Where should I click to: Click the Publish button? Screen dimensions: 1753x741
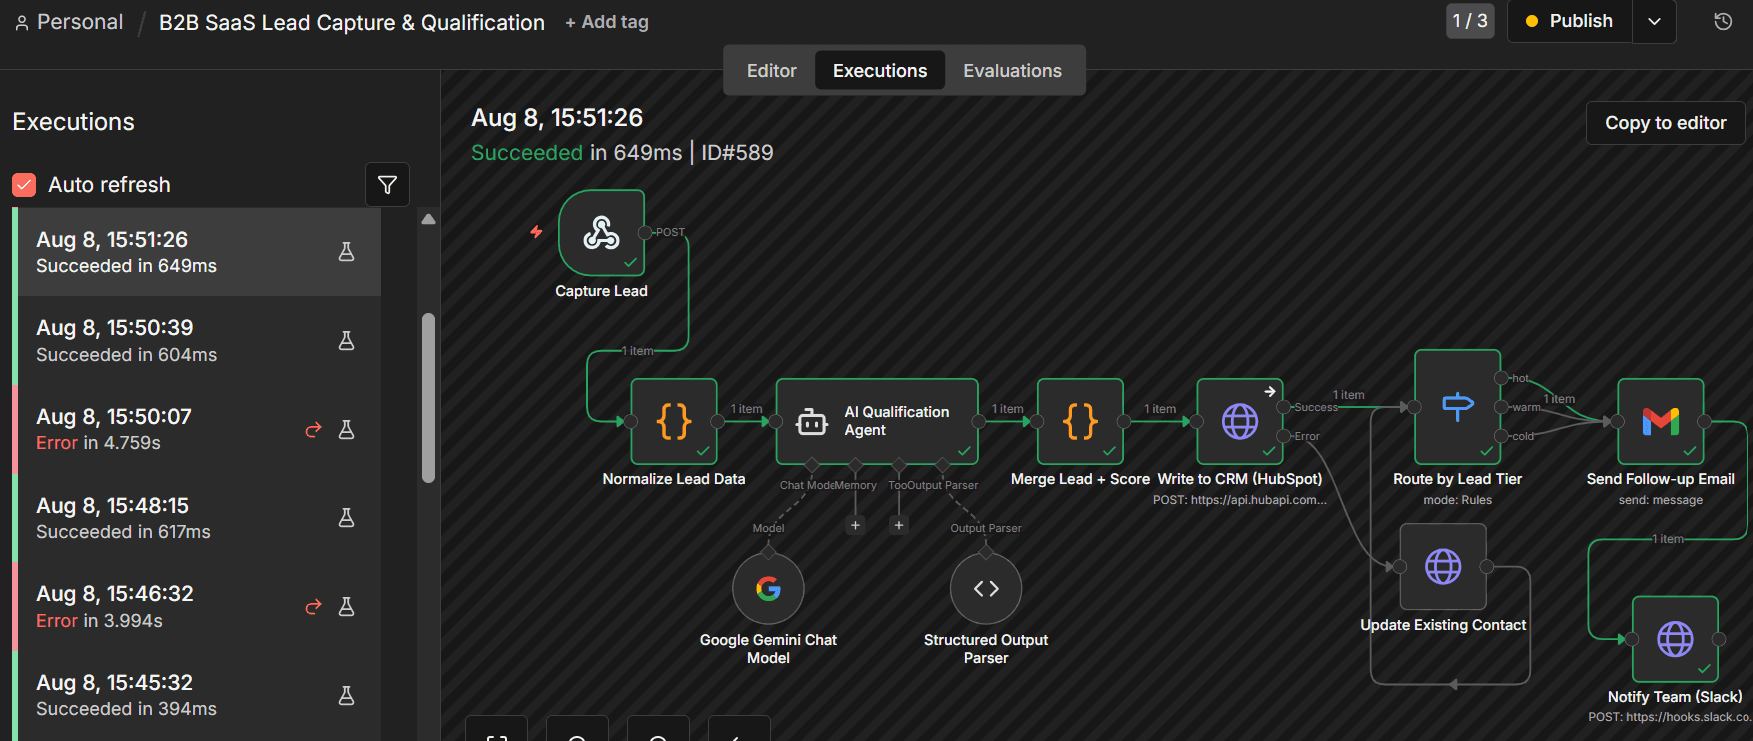point(1570,21)
